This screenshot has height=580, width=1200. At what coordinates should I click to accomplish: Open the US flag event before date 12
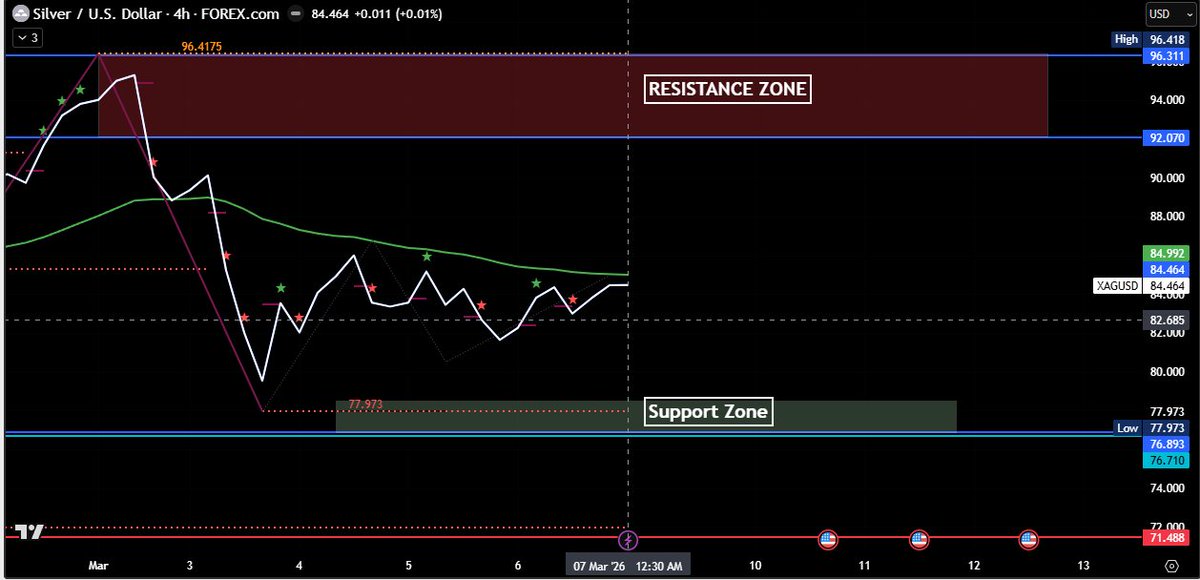pyautogui.click(x=920, y=540)
